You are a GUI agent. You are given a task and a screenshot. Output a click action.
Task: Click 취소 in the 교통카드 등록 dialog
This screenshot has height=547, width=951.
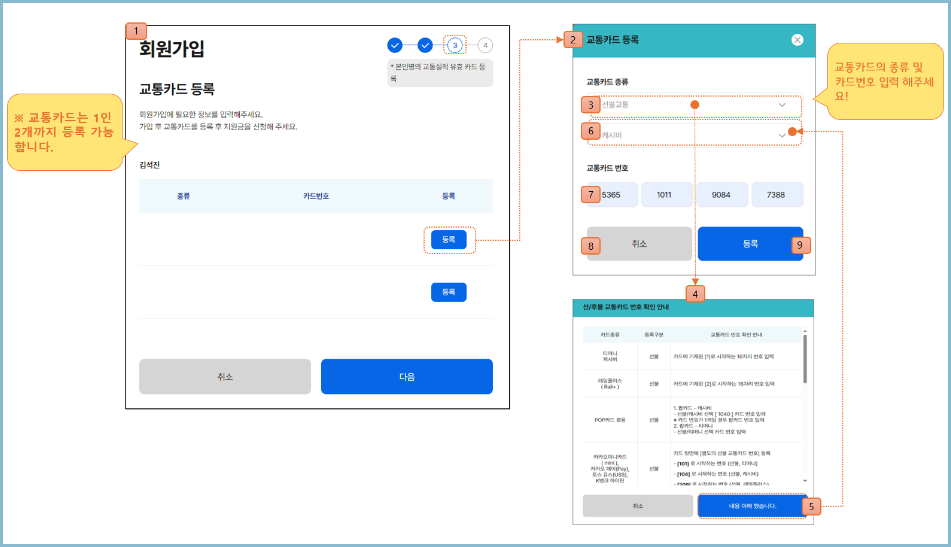point(639,244)
